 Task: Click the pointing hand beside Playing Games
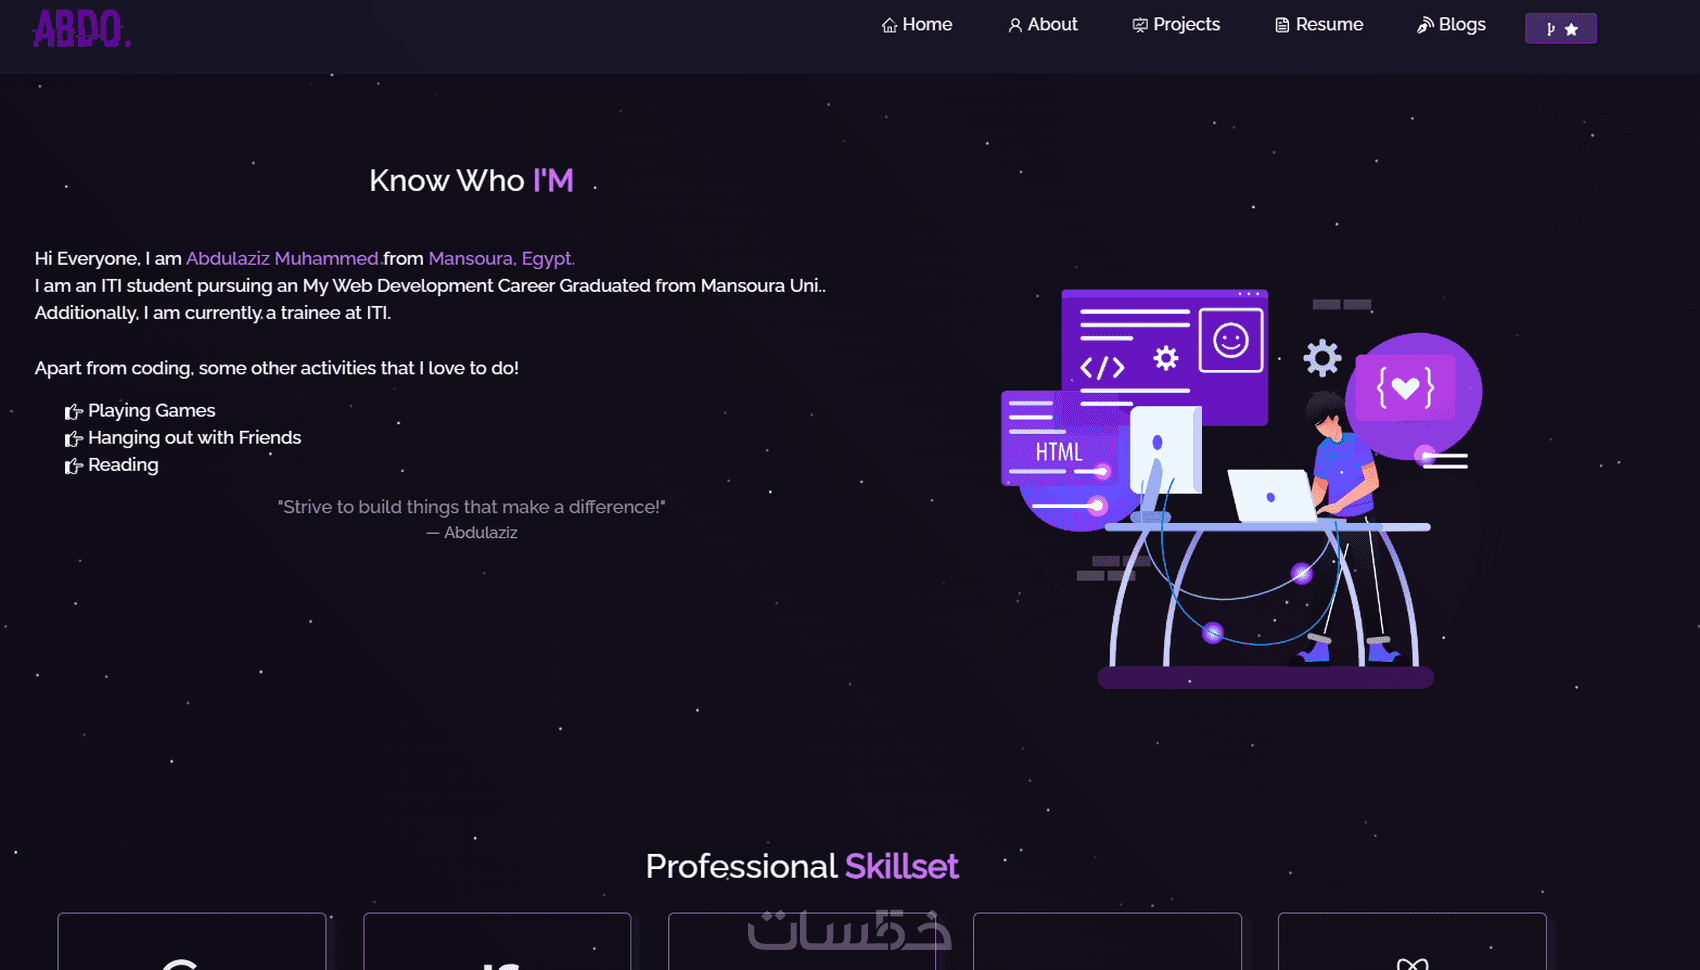(x=74, y=411)
